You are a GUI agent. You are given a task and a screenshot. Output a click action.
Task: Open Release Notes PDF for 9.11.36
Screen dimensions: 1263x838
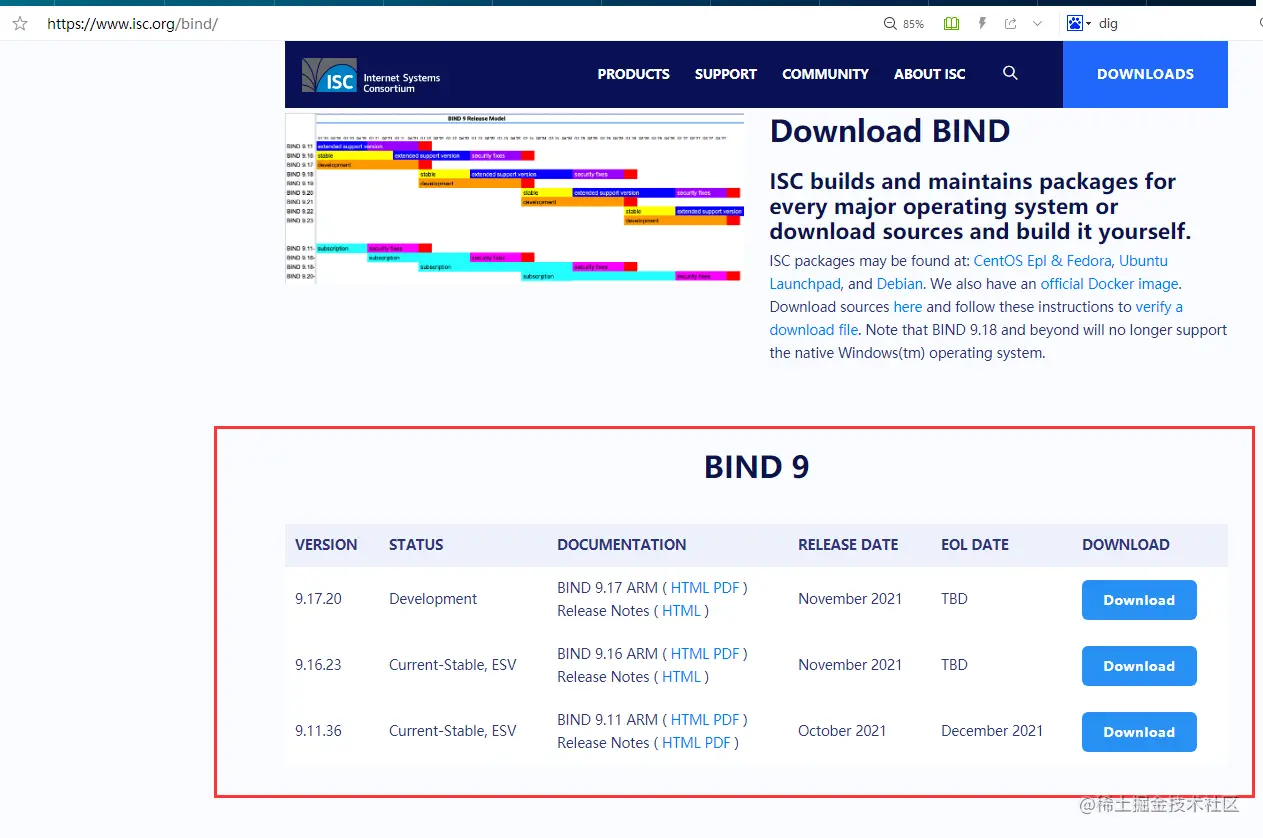718,743
